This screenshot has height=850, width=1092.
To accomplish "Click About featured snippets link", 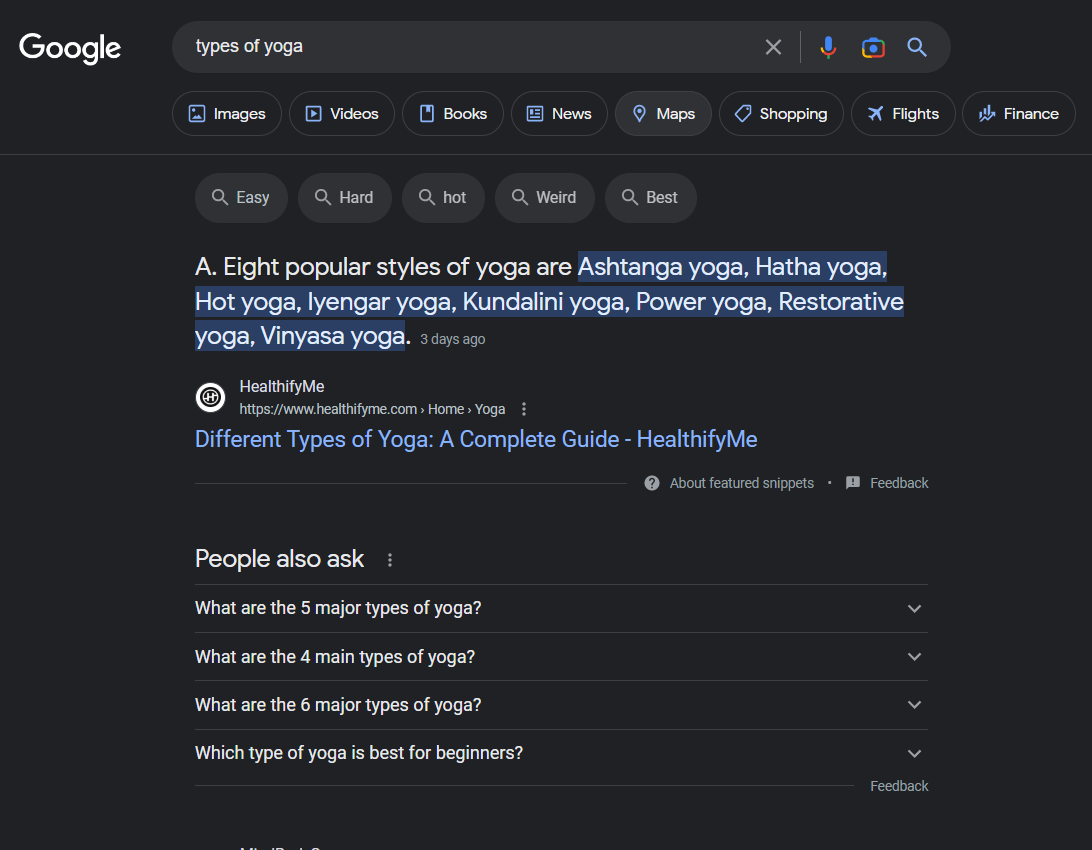I will 742,483.
